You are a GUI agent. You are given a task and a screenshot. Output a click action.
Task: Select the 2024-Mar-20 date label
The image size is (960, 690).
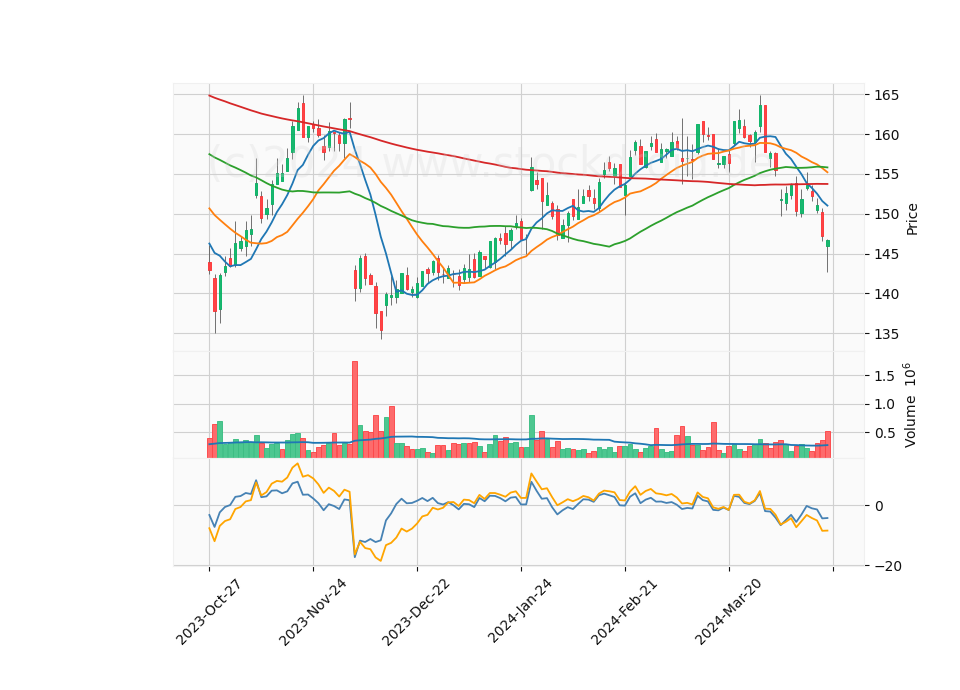click(728, 611)
